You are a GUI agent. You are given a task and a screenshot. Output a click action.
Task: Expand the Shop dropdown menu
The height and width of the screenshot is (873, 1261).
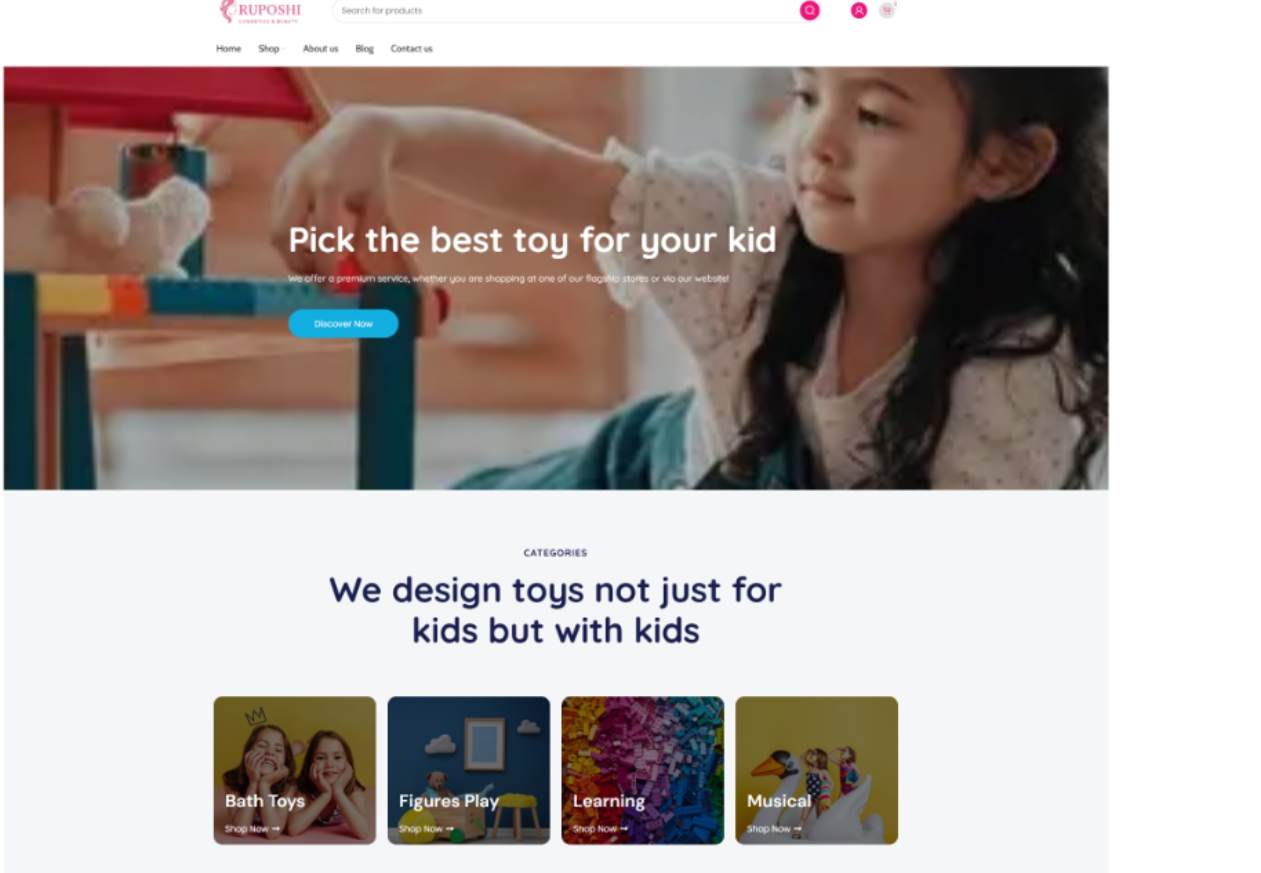[x=271, y=48]
